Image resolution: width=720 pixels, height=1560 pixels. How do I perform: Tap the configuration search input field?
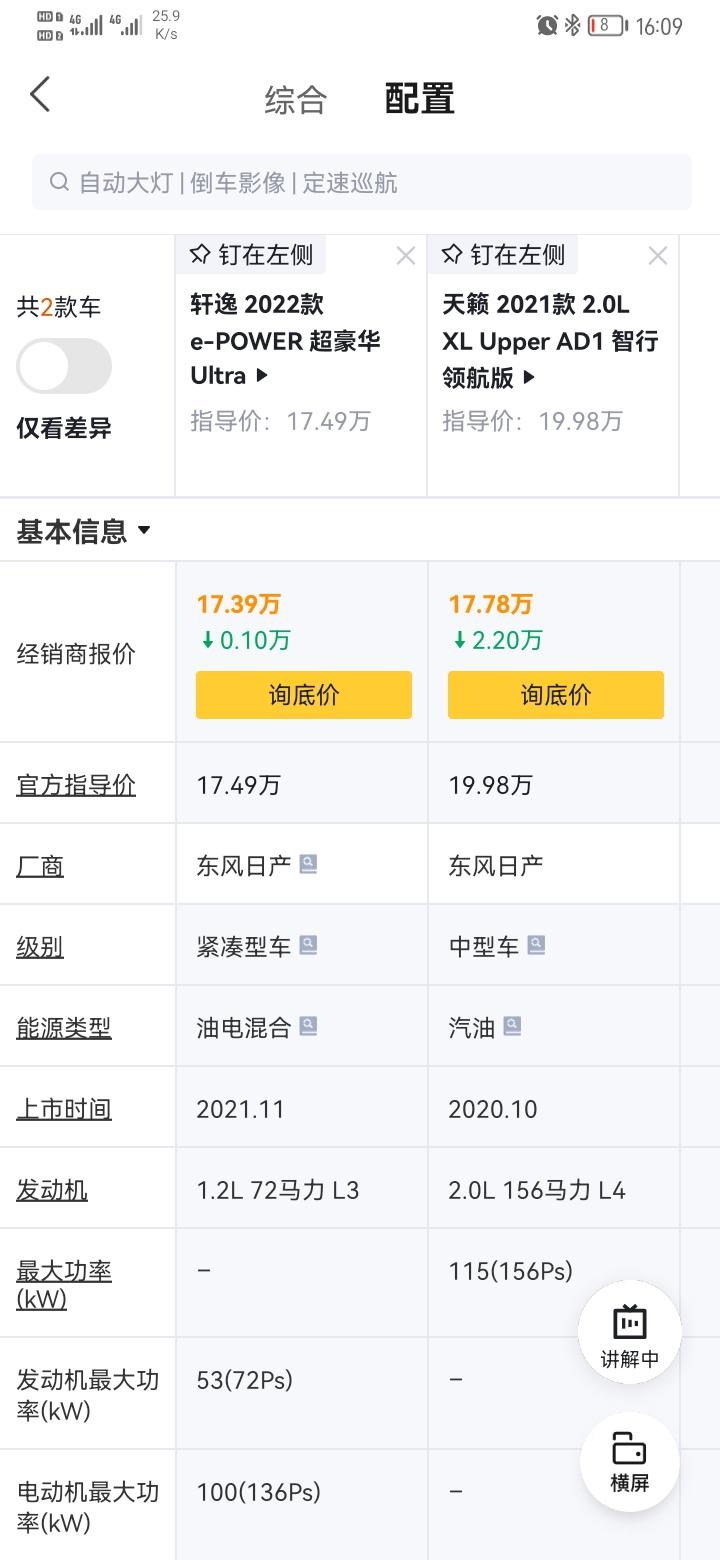click(362, 182)
